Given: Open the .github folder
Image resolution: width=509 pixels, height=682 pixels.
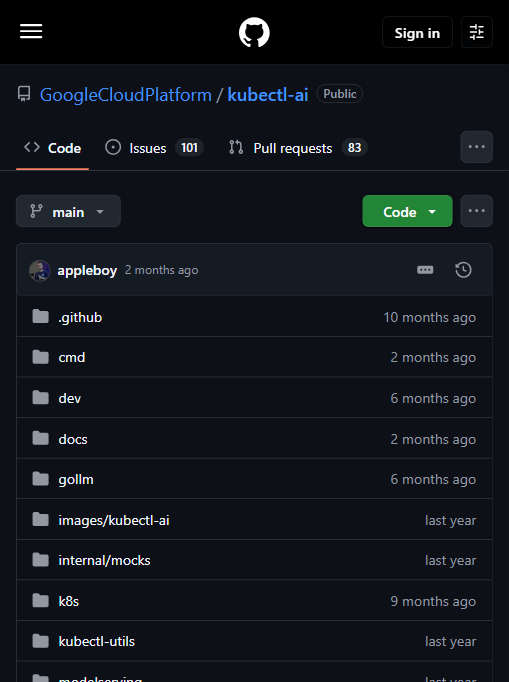Looking at the screenshot, I should pos(80,318).
